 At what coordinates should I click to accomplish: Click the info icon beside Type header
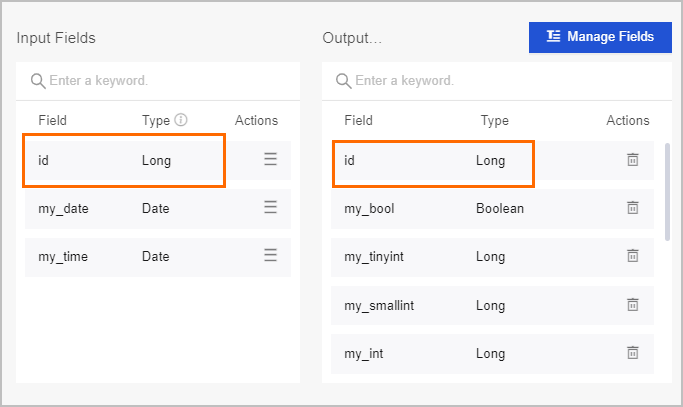(x=181, y=120)
